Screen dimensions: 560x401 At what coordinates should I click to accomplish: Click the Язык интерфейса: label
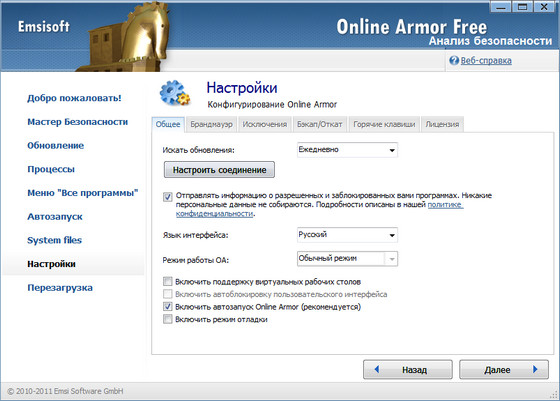195,235
